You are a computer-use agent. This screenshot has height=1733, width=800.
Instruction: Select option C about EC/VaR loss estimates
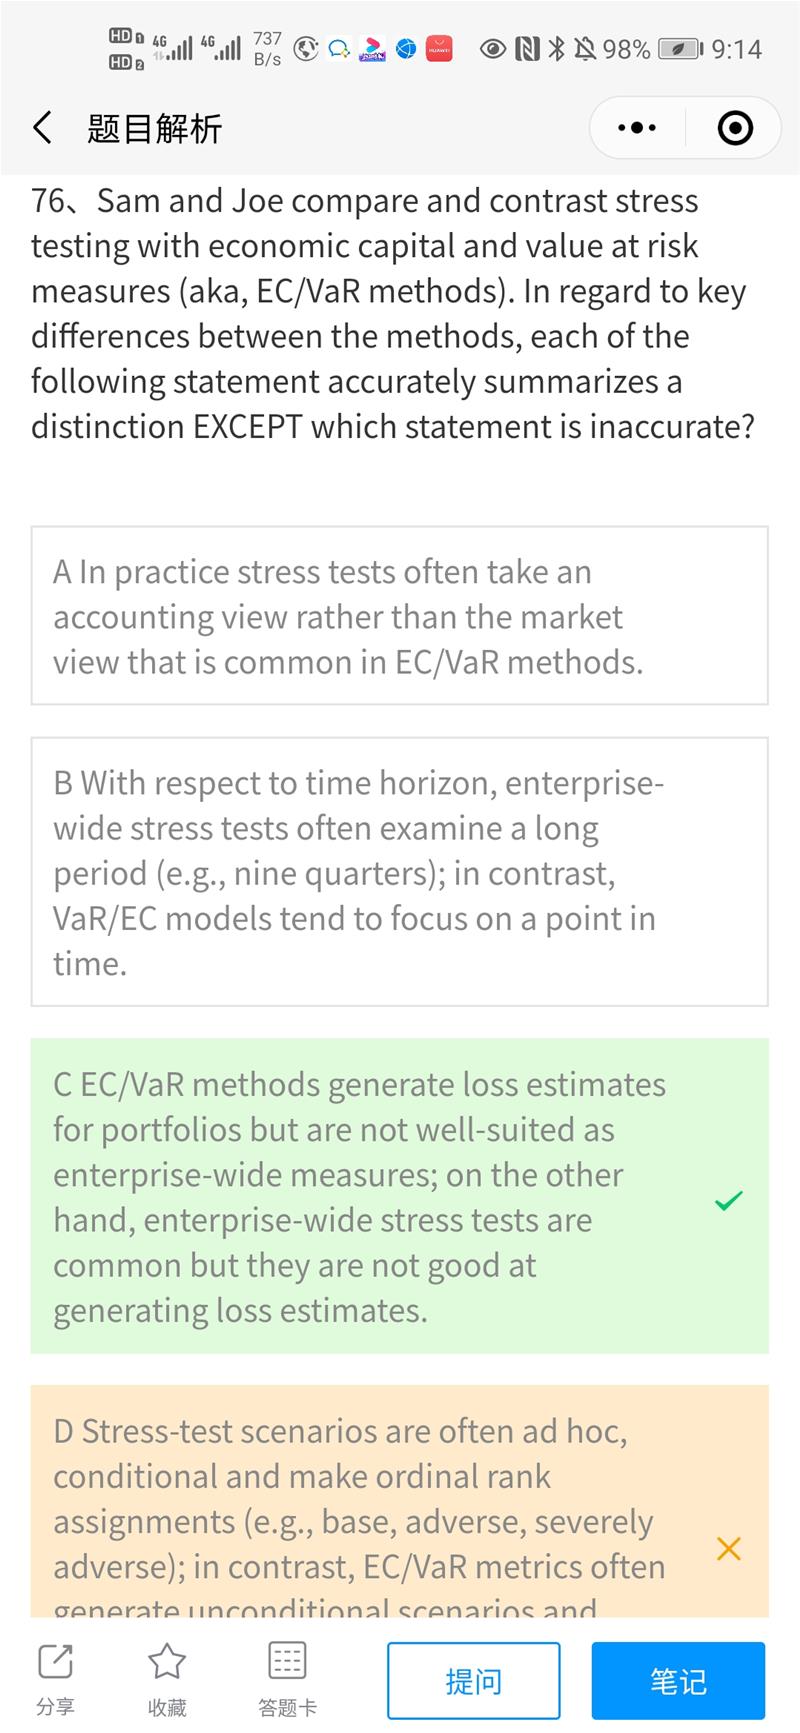point(370,1196)
